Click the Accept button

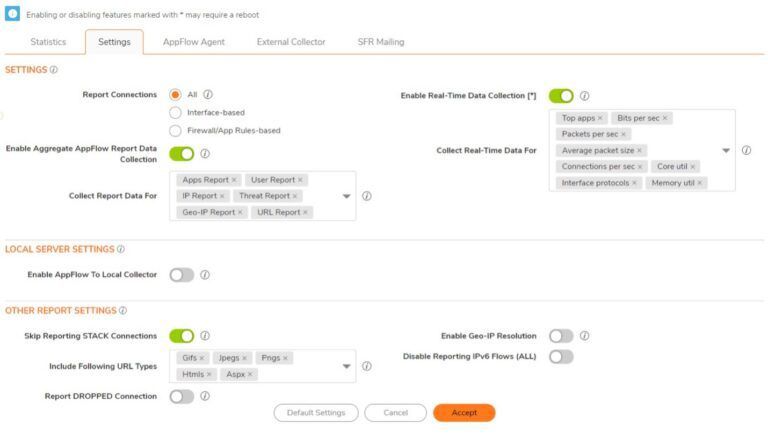[x=464, y=413]
